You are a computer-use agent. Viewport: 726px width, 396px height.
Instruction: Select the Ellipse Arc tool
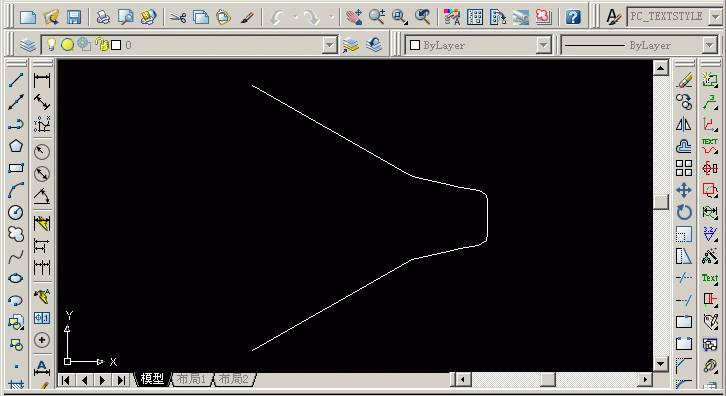click(16, 300)
